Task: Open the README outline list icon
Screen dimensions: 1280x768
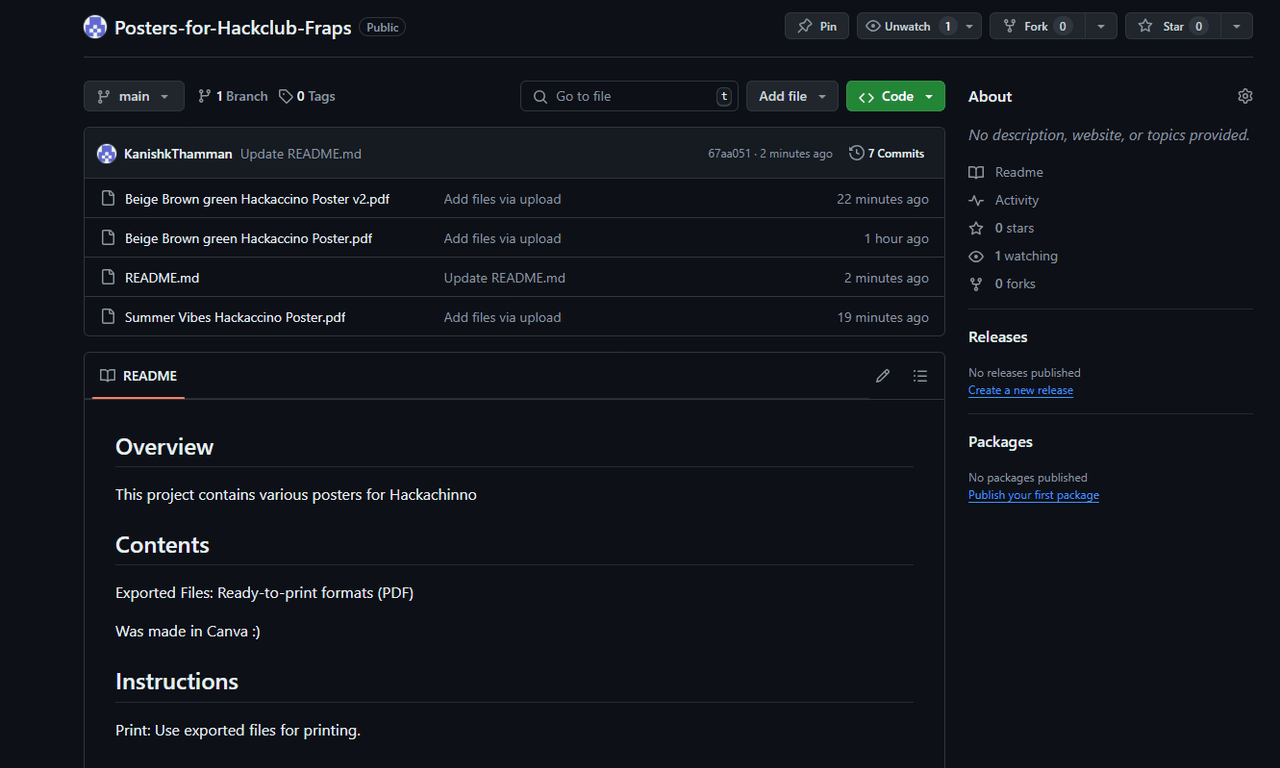Action: tap(920, 376)
